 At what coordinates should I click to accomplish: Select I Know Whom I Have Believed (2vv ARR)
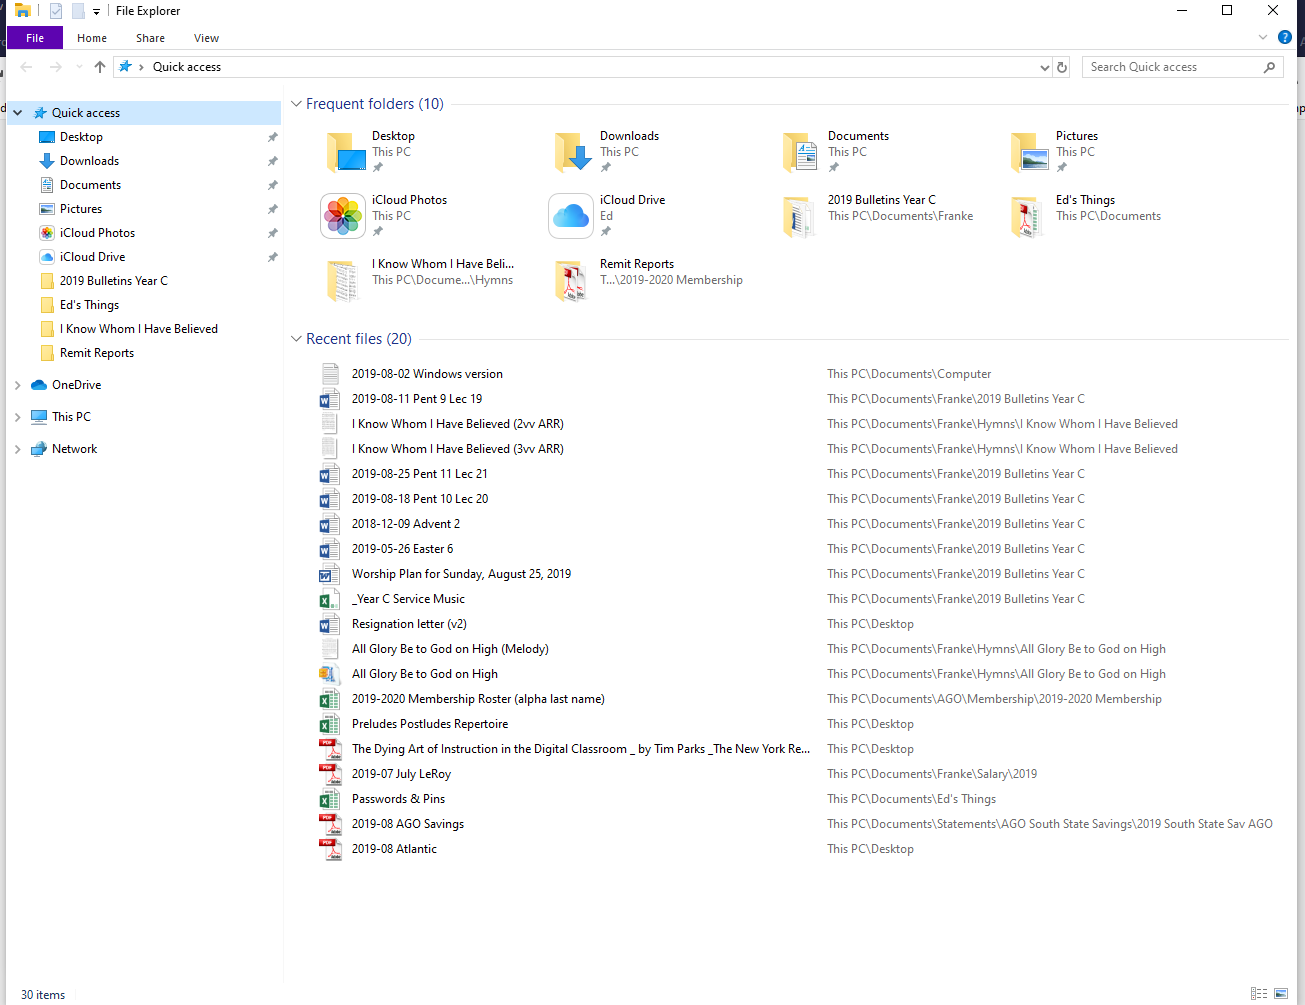(x=457, y=424)
